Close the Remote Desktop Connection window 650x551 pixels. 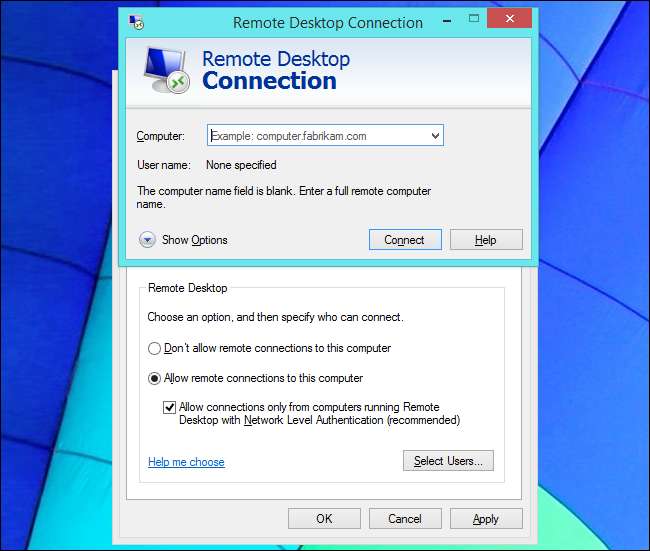tap(509, 18)
